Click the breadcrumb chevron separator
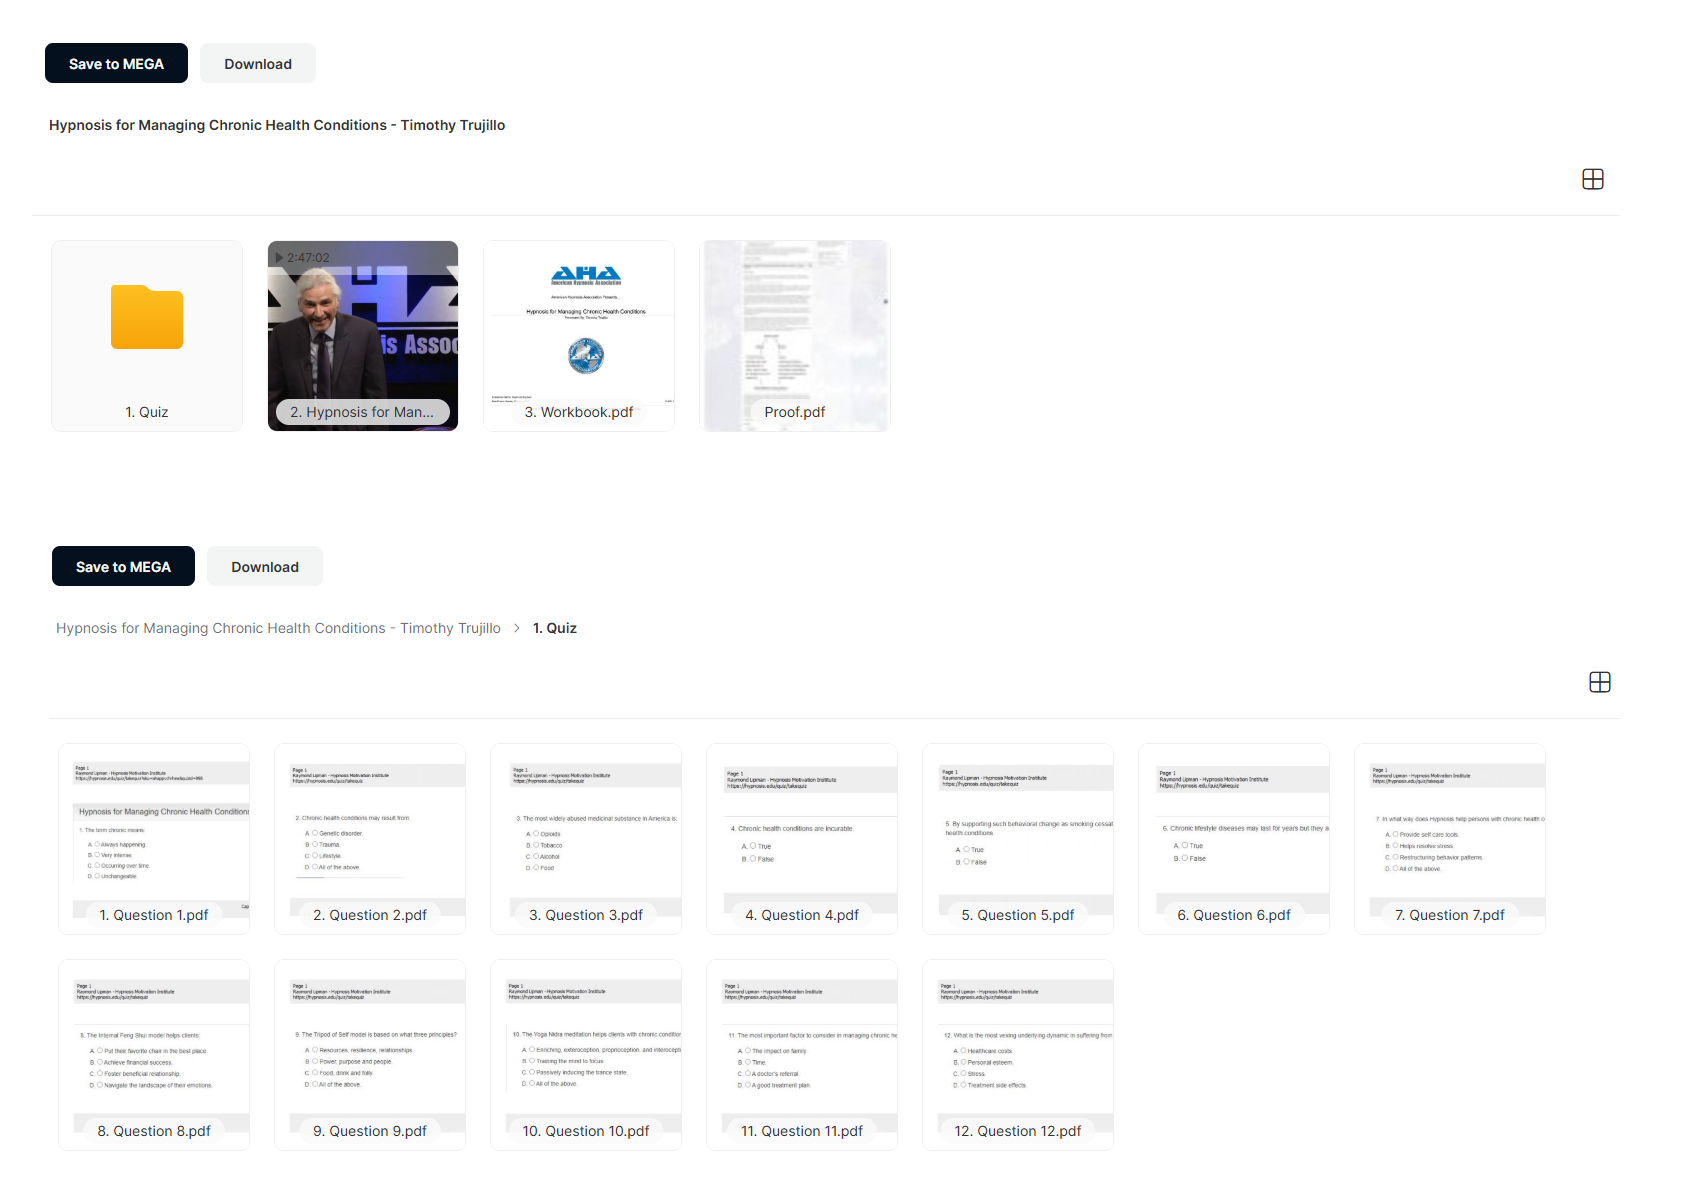 [517, 628]
